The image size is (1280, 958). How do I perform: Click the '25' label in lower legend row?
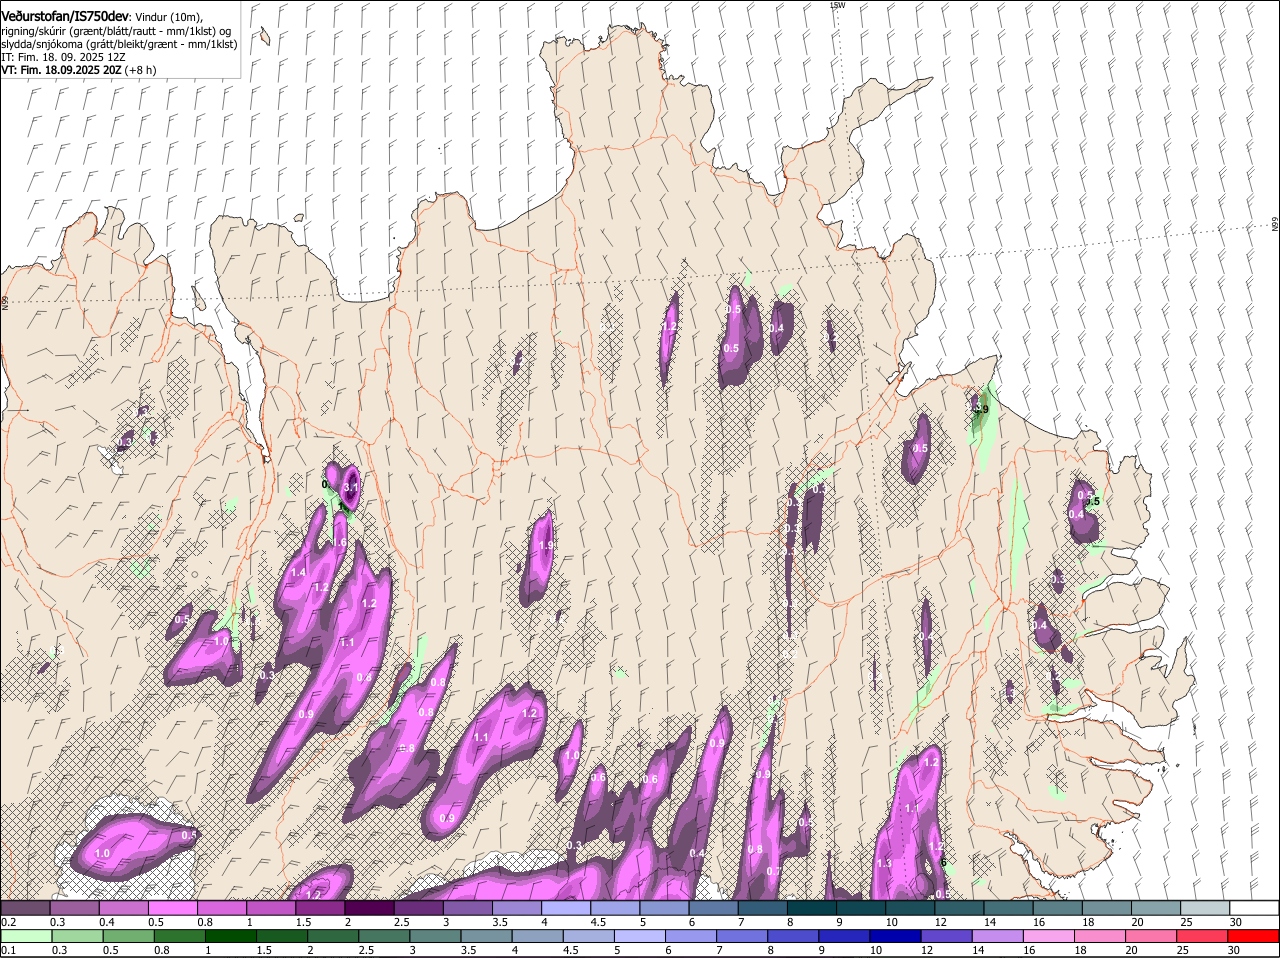1185,950
